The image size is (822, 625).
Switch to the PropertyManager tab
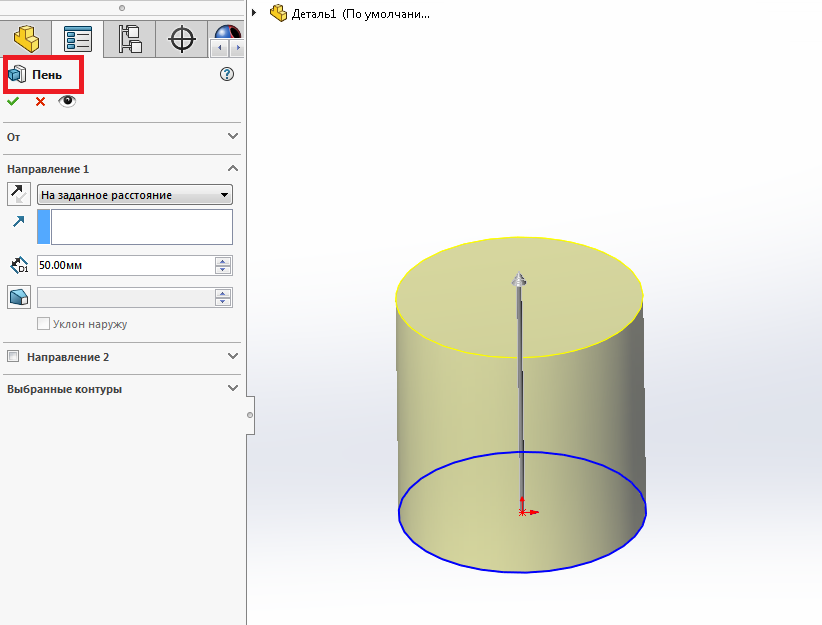pyautogui.click(x=78, y=39)
